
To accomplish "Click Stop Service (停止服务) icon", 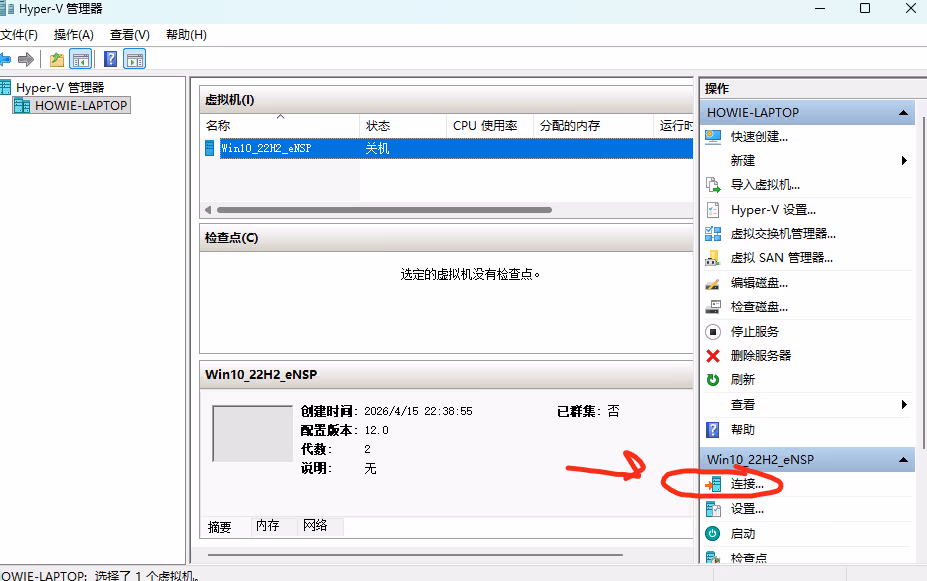I will coord(713,332).
